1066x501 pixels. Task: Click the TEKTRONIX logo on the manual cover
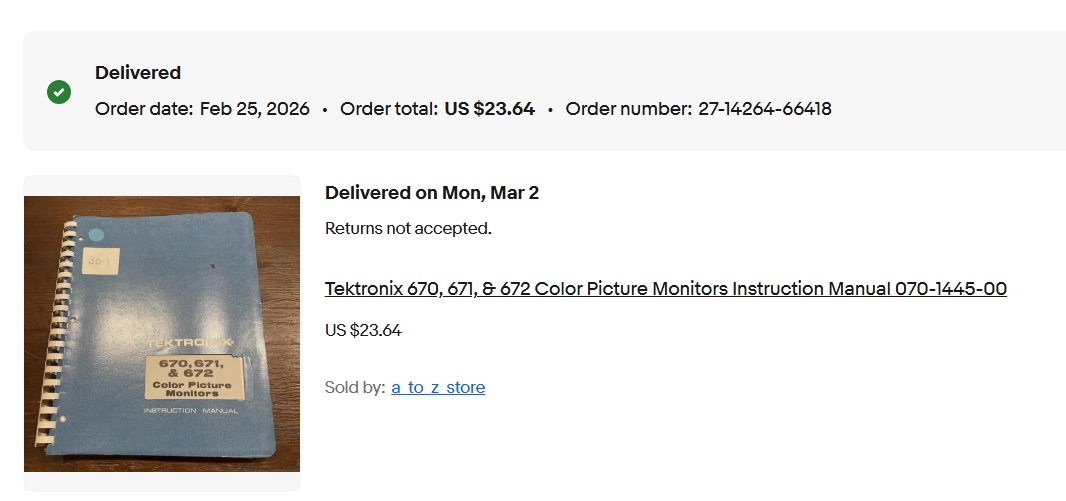191,343
